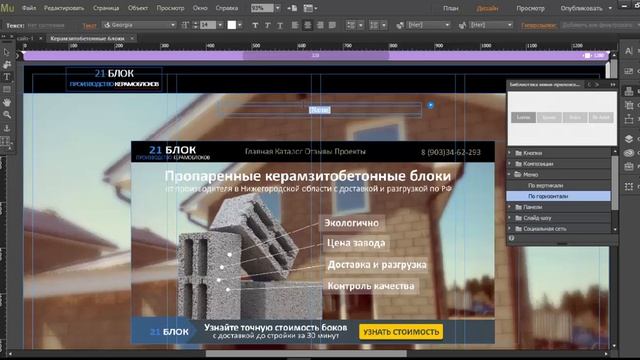
Task: Align text left
Action: pos(295,25)
